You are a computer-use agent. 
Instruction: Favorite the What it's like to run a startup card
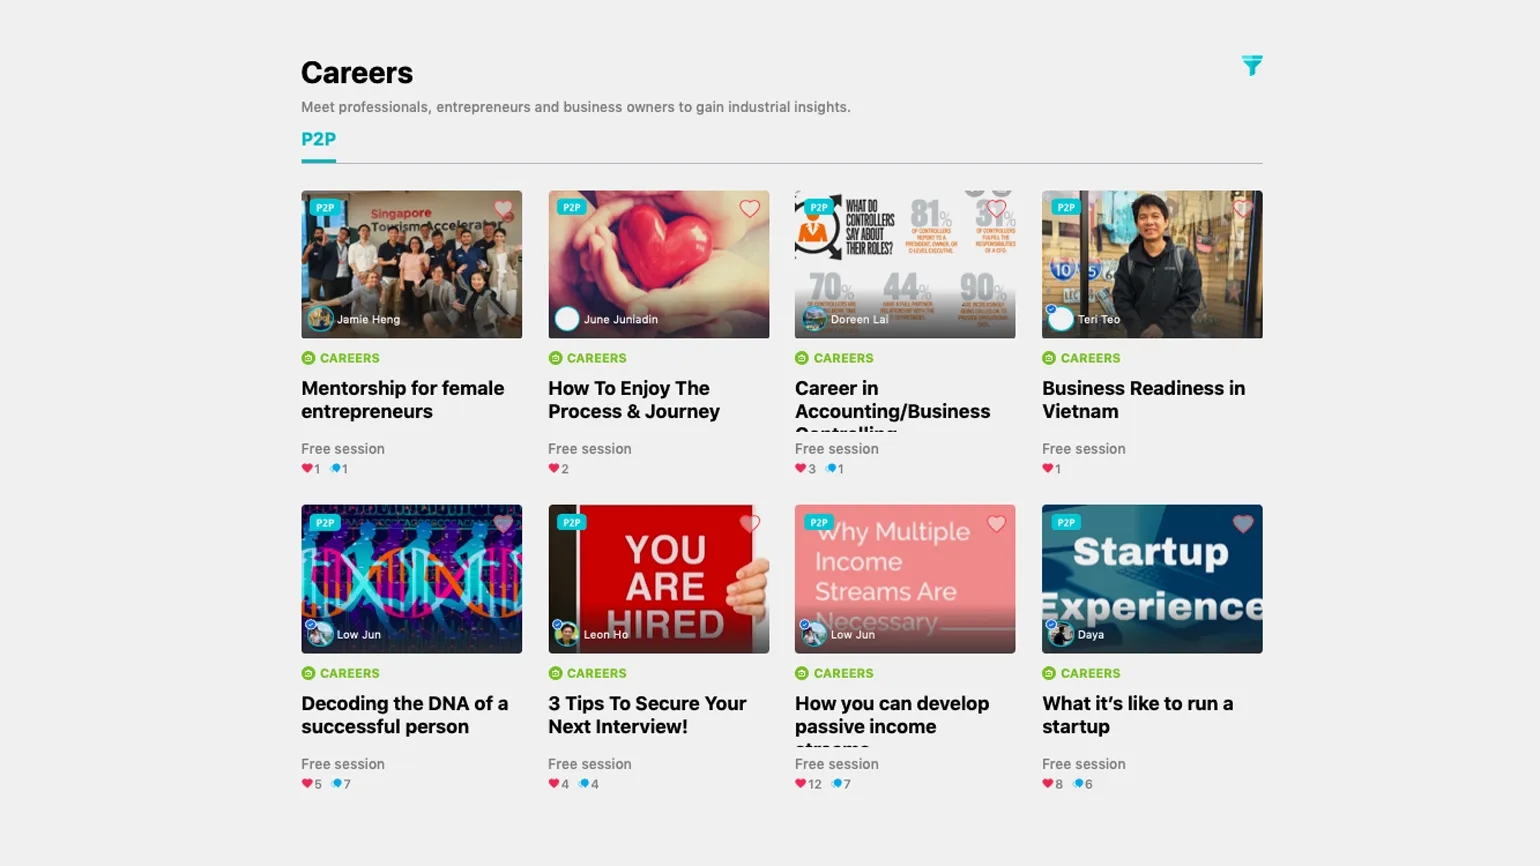point(1242,523)
